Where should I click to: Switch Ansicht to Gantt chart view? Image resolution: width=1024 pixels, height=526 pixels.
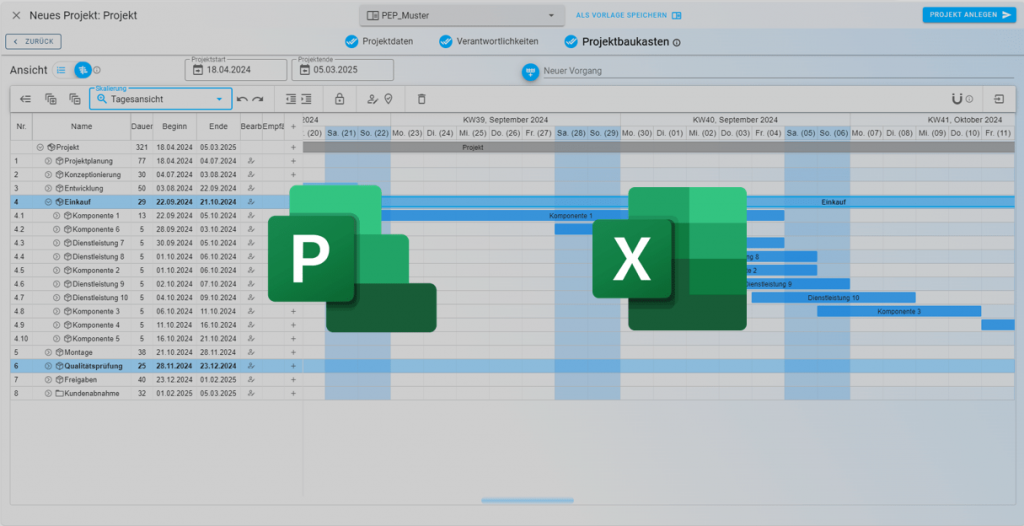[82, 70]
